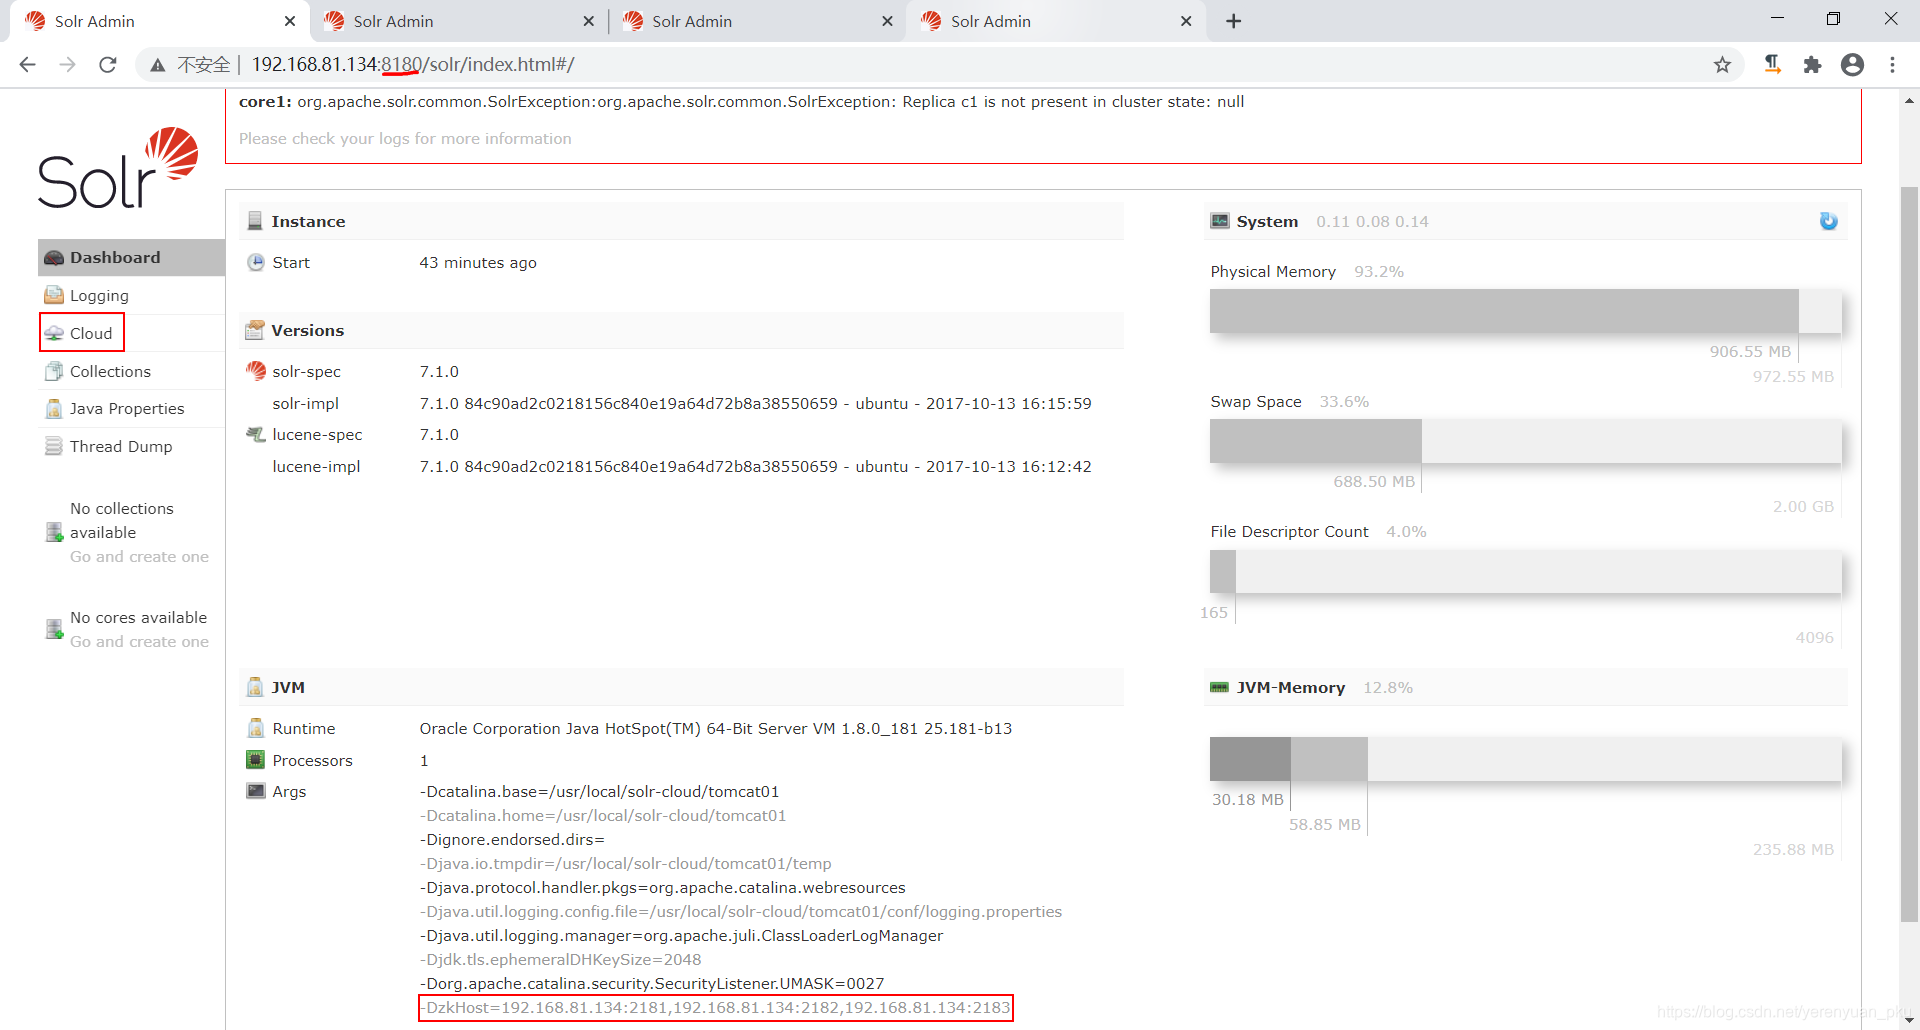Click the add core icon
The width and height of the screenshot is (1920, 1030).
[x=54, y=629]
